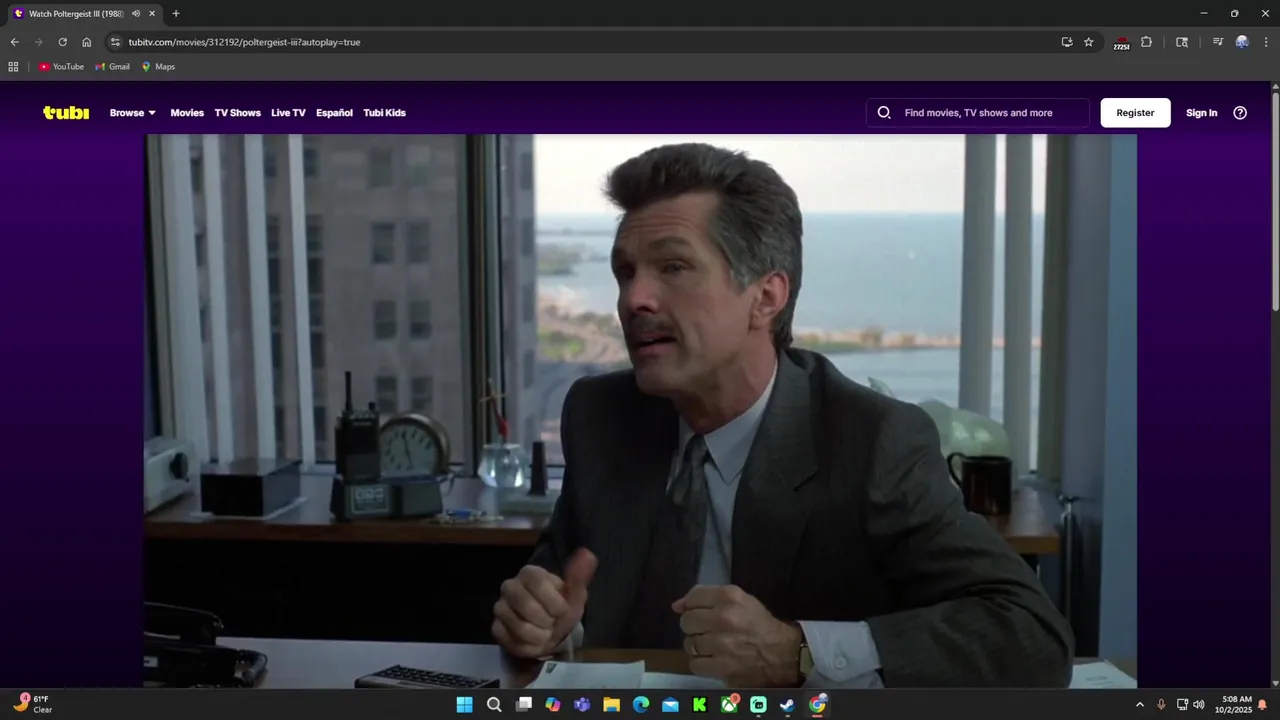
Task: Open notifications bell icon
Action: click(1262, 705)
